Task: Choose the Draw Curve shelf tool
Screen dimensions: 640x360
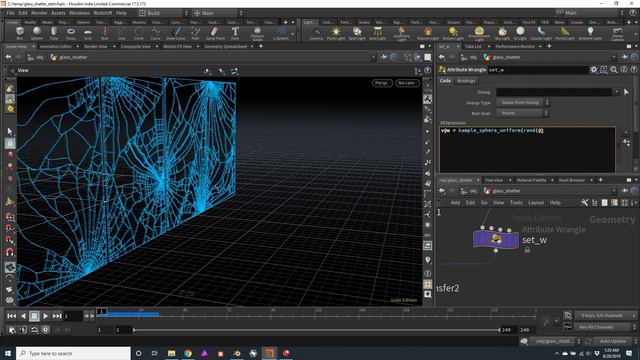Action: click(x=176, y=33)
